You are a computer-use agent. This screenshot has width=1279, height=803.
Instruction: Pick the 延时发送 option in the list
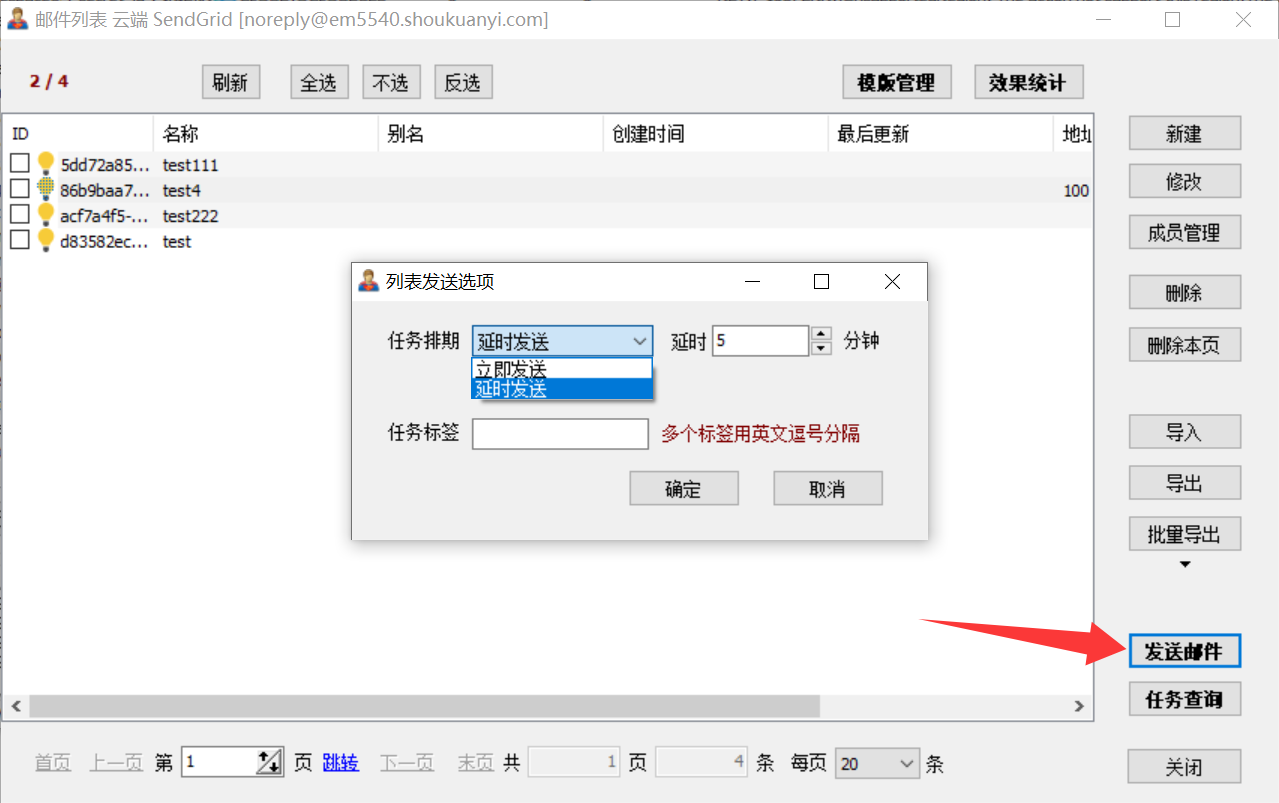[561, 389]
